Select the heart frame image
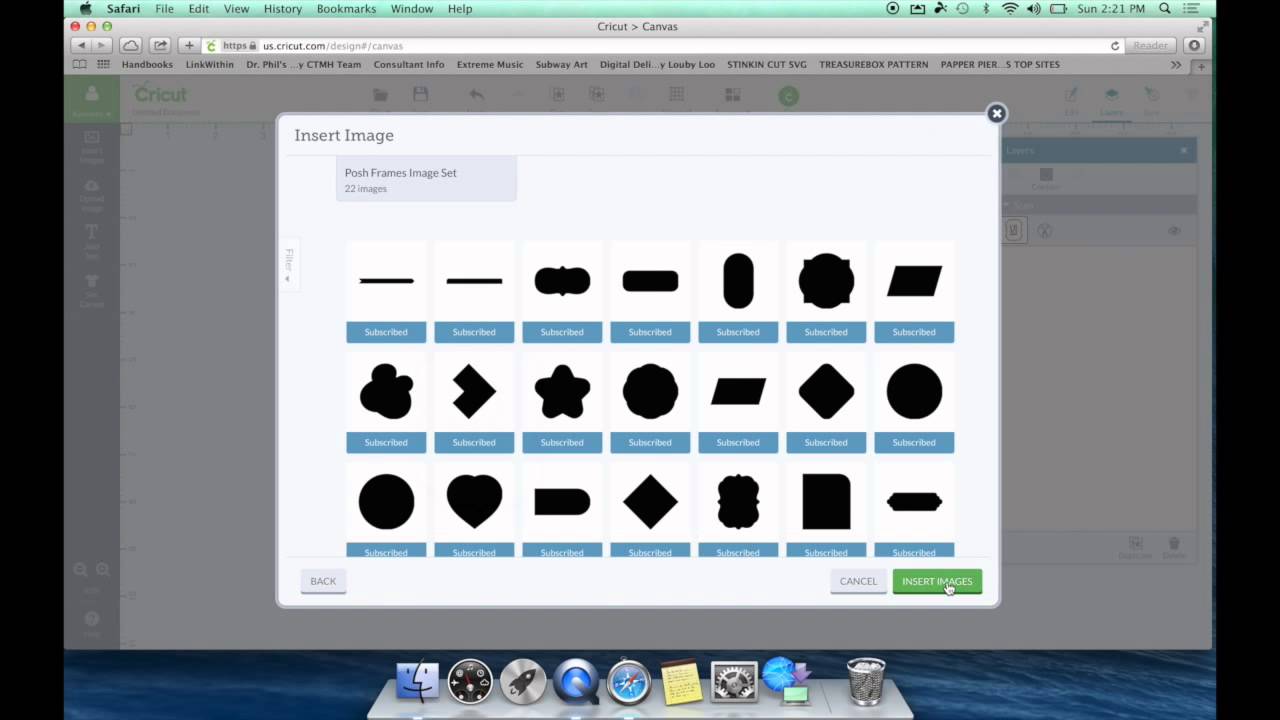 point(474,501)
